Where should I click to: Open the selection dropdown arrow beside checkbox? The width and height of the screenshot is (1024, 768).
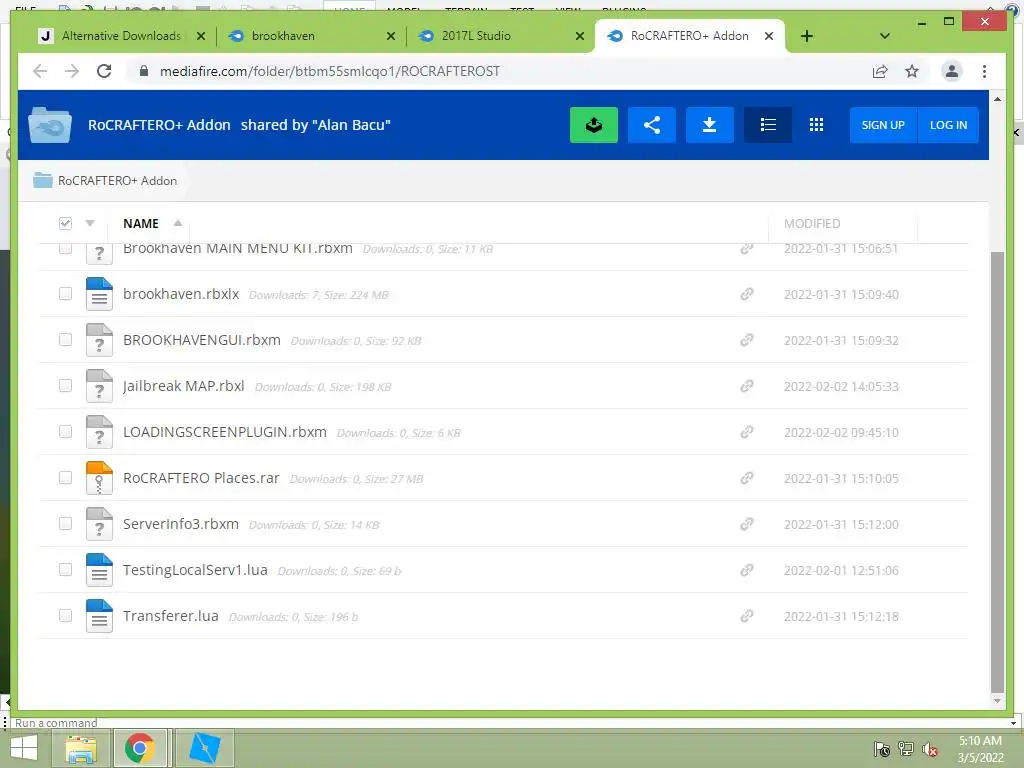(x=90, y=223)
